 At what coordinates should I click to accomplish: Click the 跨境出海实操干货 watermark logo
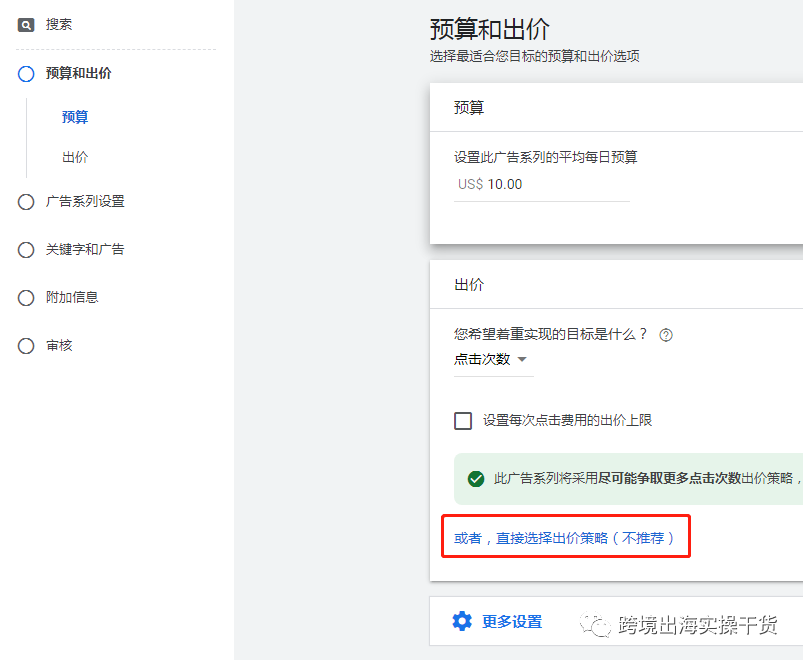point(595,624)
